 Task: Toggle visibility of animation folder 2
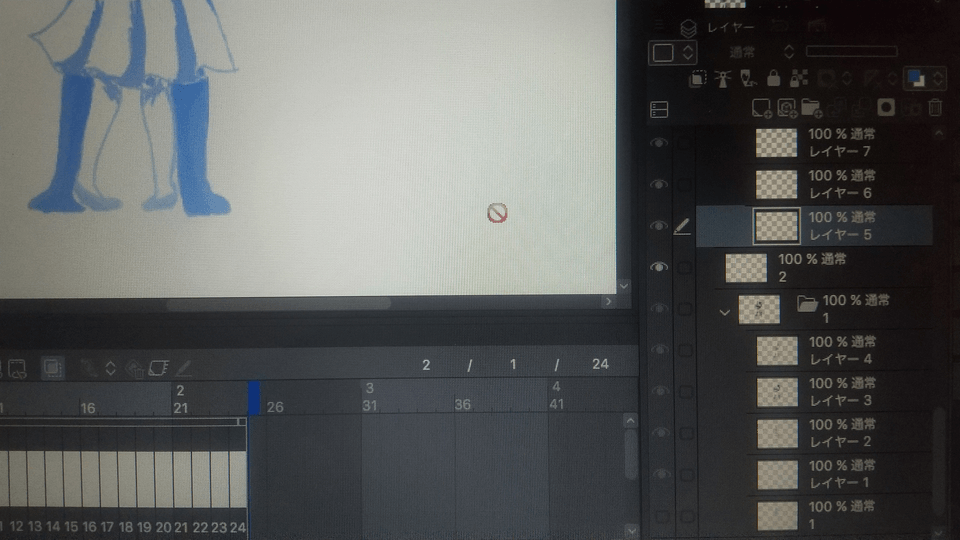(x=659, y=267)
